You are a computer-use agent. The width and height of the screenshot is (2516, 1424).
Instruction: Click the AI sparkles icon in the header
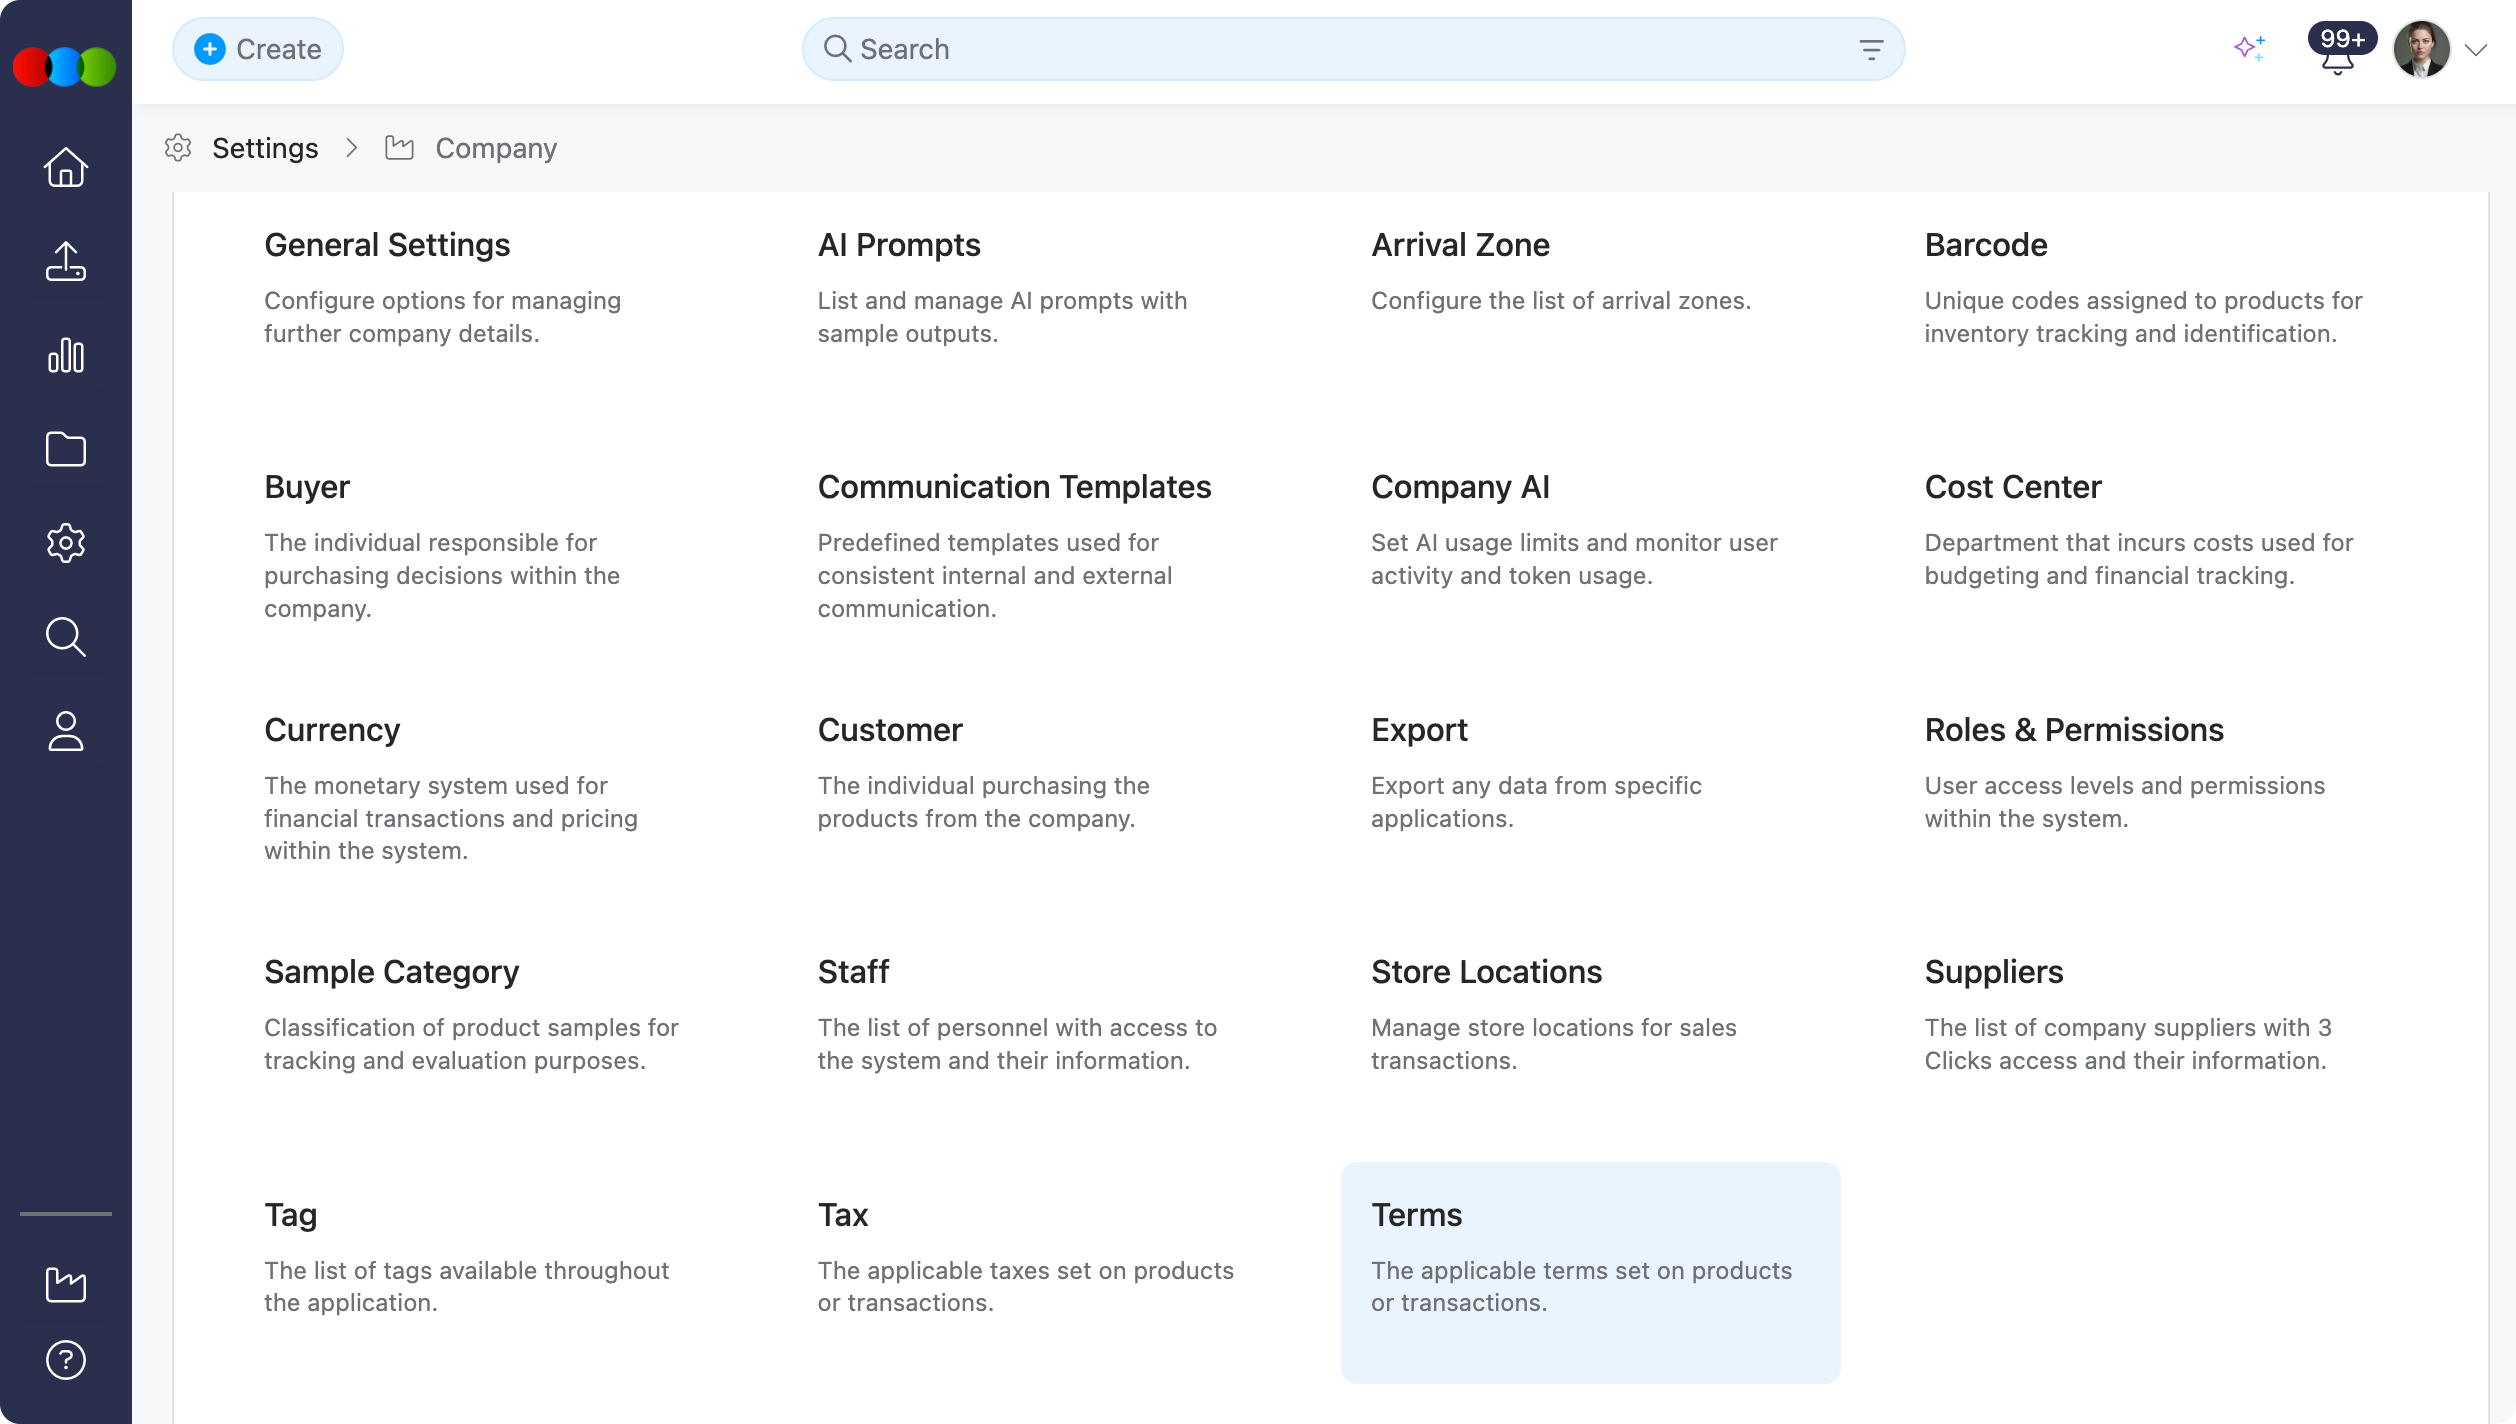(x=2251, y=48)
